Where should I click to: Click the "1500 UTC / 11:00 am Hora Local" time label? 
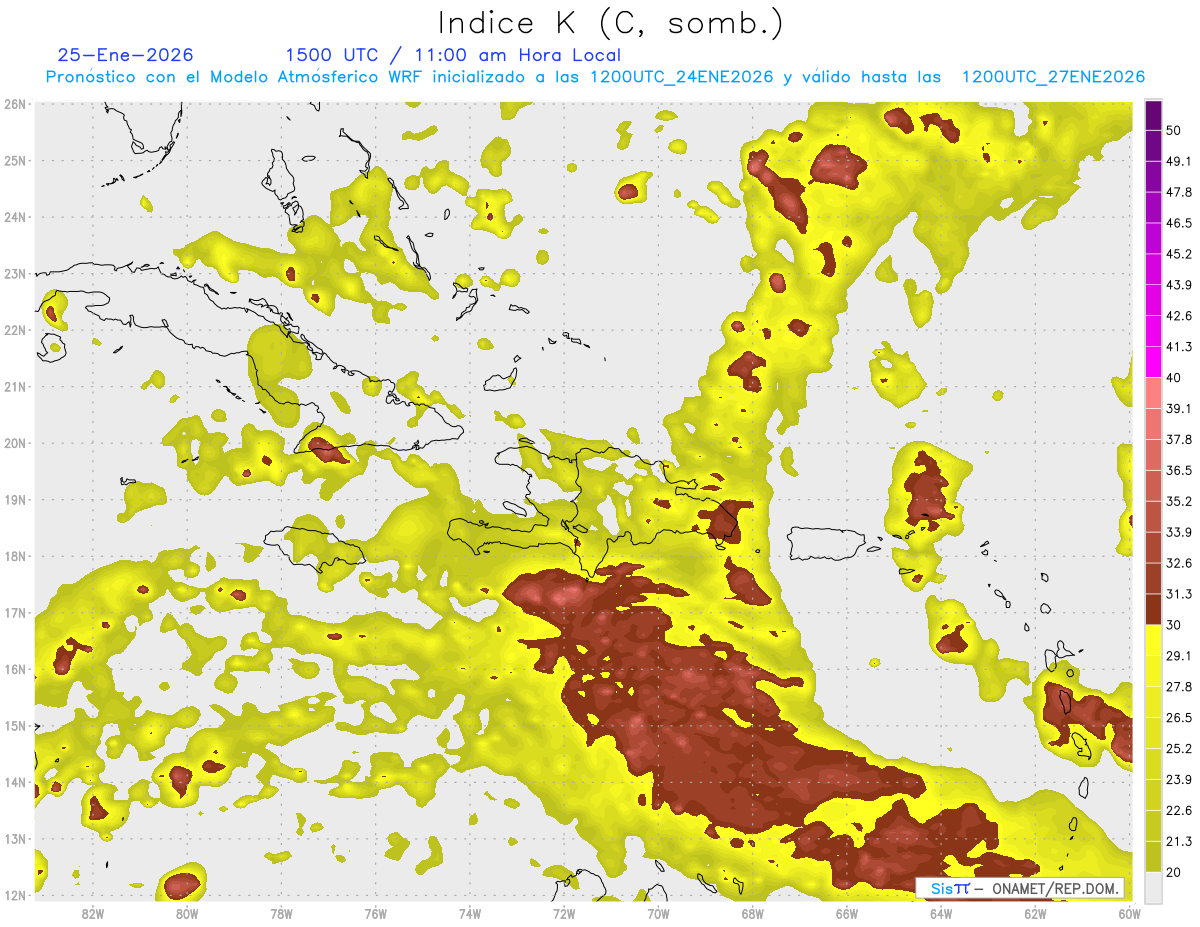coord(453,55)
